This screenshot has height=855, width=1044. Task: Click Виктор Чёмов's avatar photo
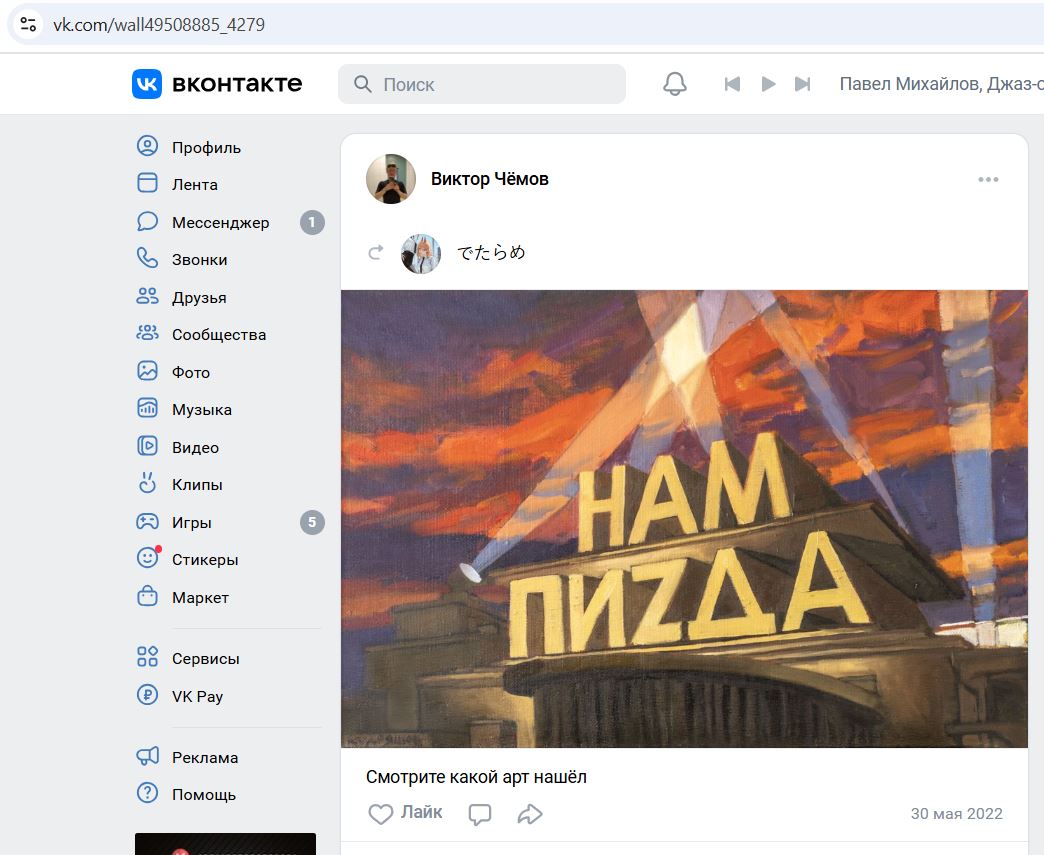(391, 179)
